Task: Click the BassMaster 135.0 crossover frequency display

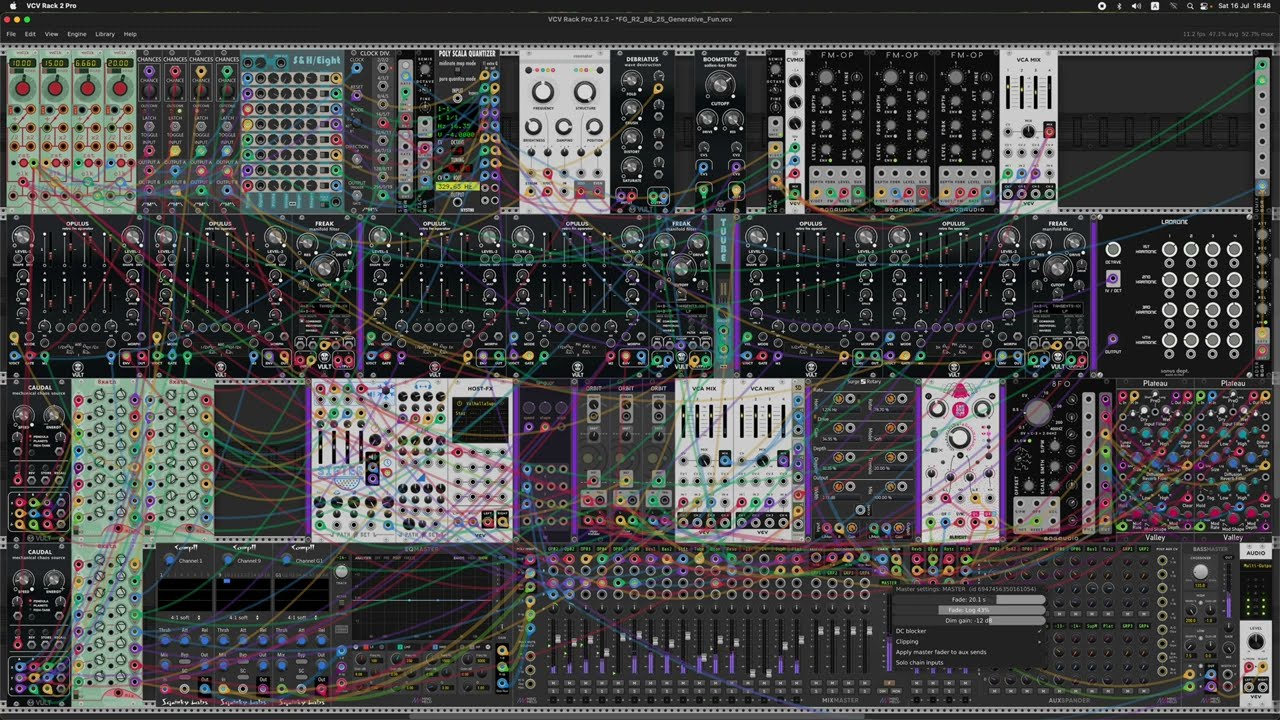Action: coord(1201,586)
